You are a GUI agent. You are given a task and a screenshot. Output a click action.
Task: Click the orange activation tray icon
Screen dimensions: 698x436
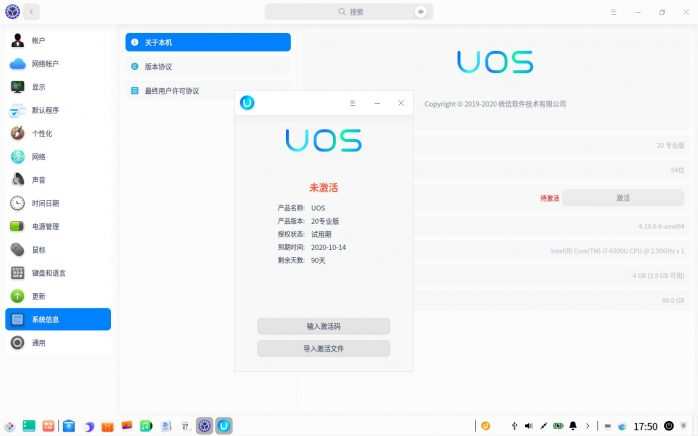click(x=486, y=426)
